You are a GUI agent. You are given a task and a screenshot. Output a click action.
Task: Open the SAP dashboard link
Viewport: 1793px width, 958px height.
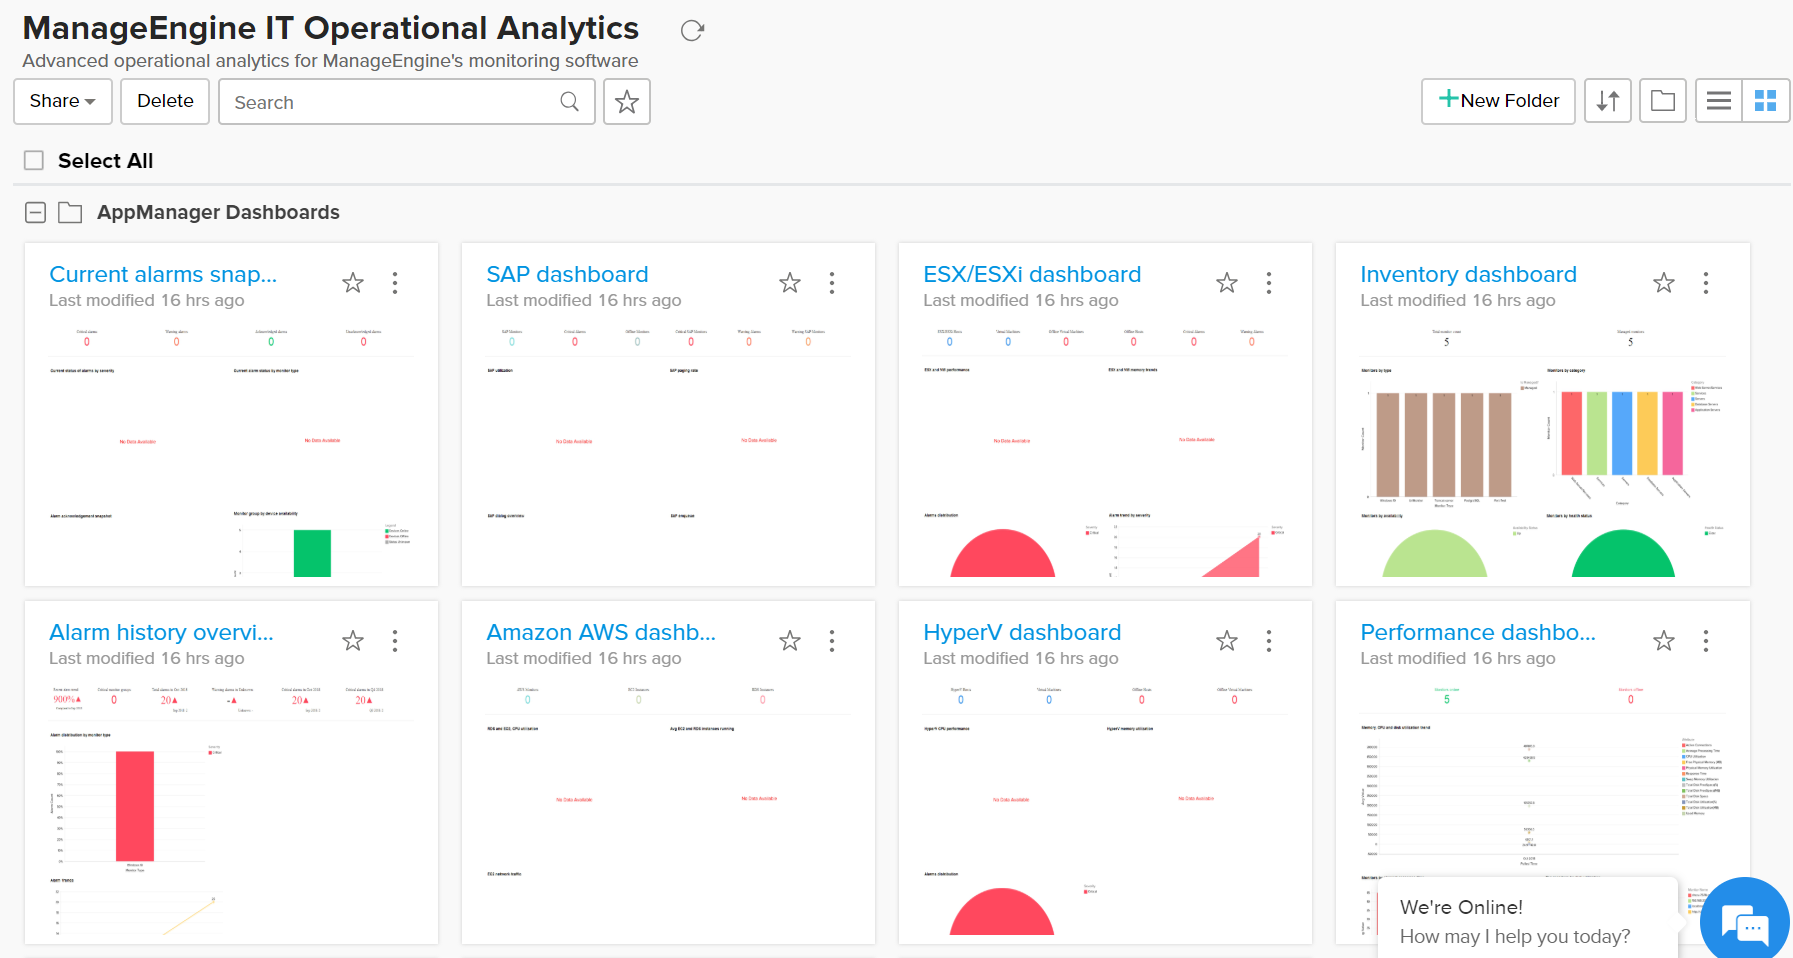(567, 274)
